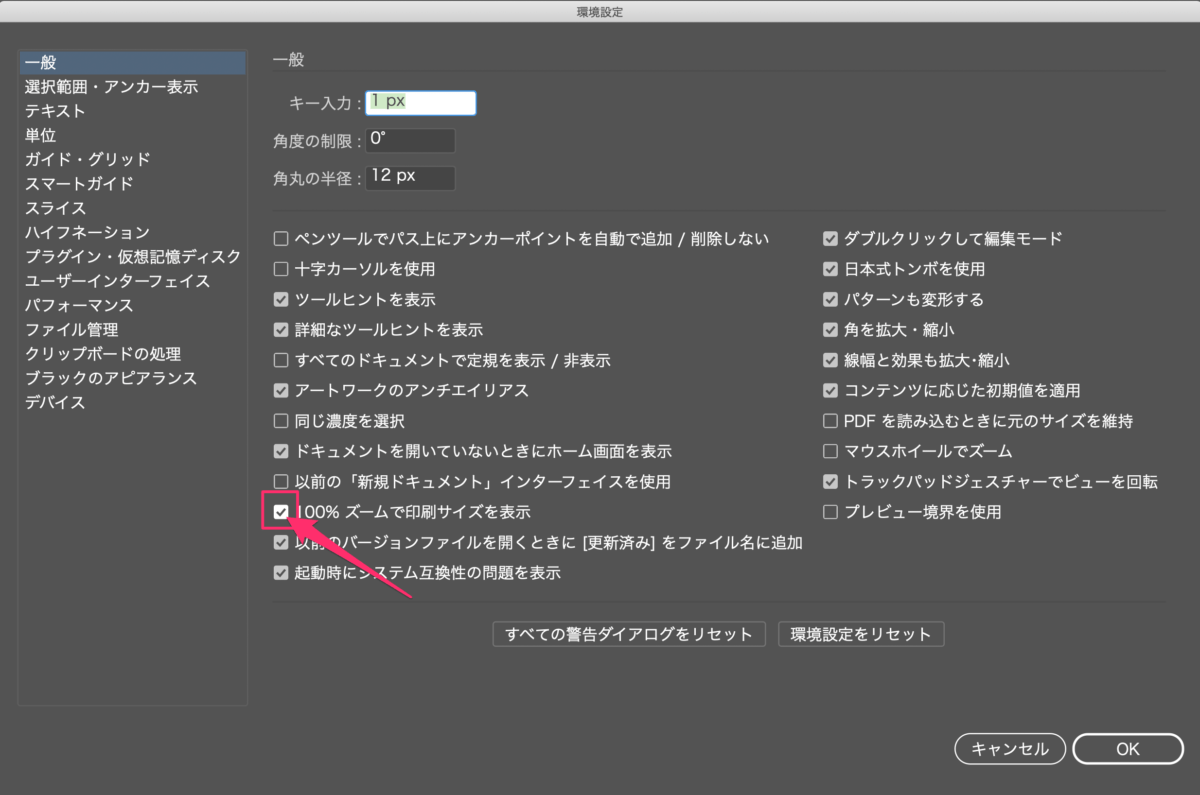Image resolution: width=1200 pixels, height=795 pixels.
Task: Uncheck 日本式トンボを使用
Action: [x=830, y=269]
